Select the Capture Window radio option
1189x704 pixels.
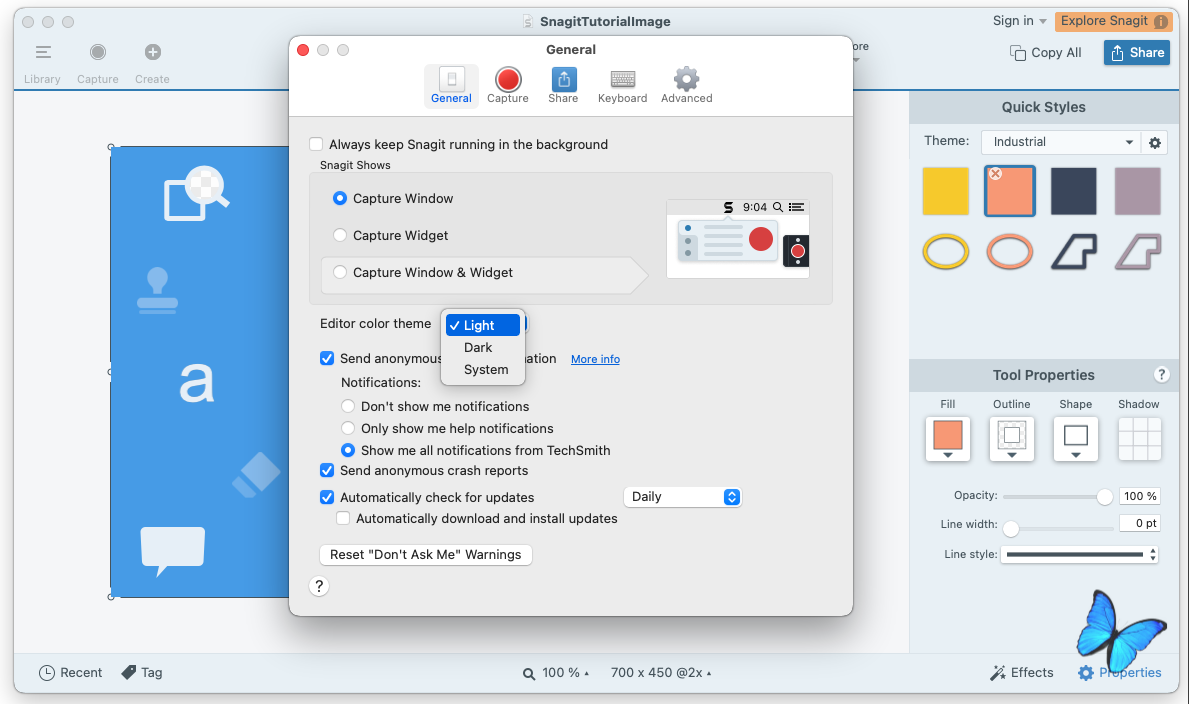pos(340,198)
